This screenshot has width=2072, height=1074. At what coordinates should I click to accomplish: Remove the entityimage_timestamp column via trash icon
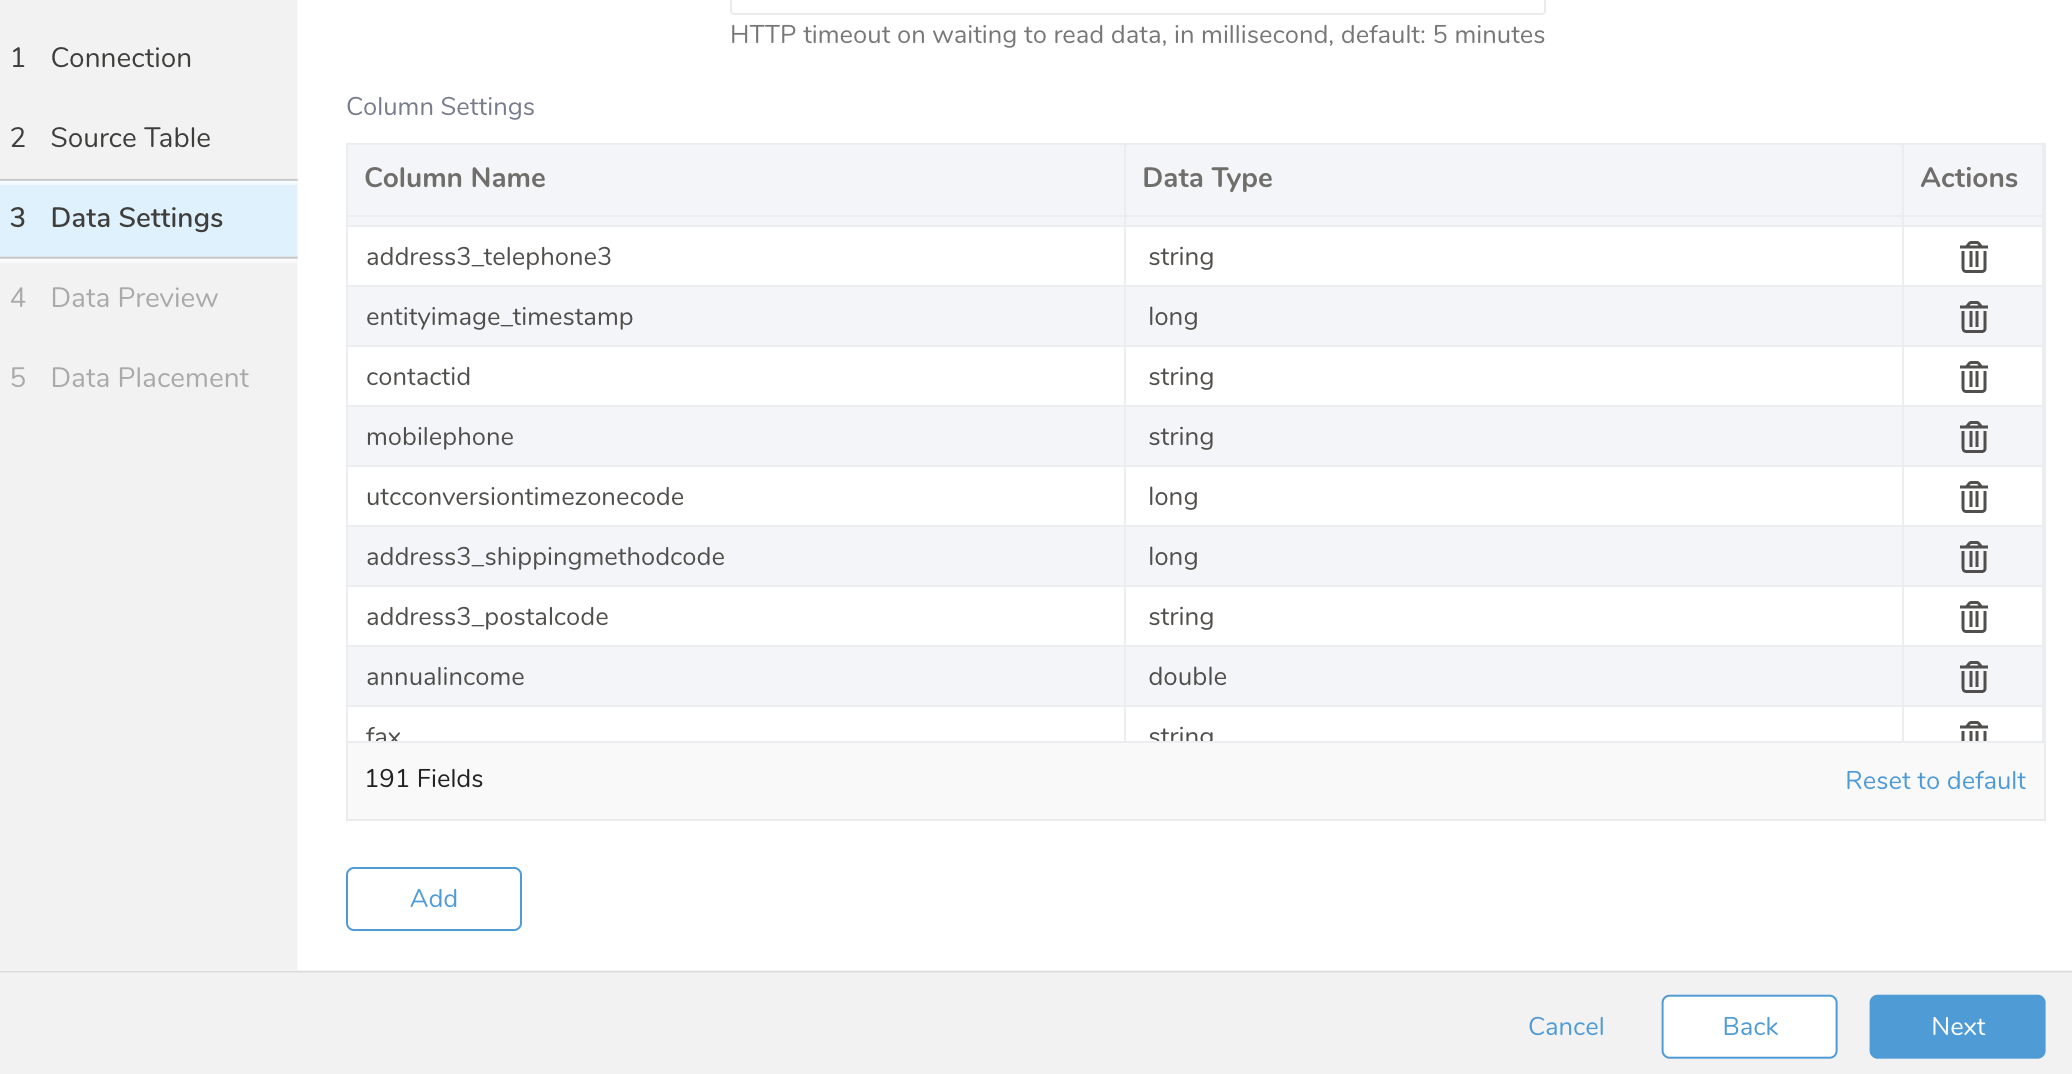tap(1973, 317)
